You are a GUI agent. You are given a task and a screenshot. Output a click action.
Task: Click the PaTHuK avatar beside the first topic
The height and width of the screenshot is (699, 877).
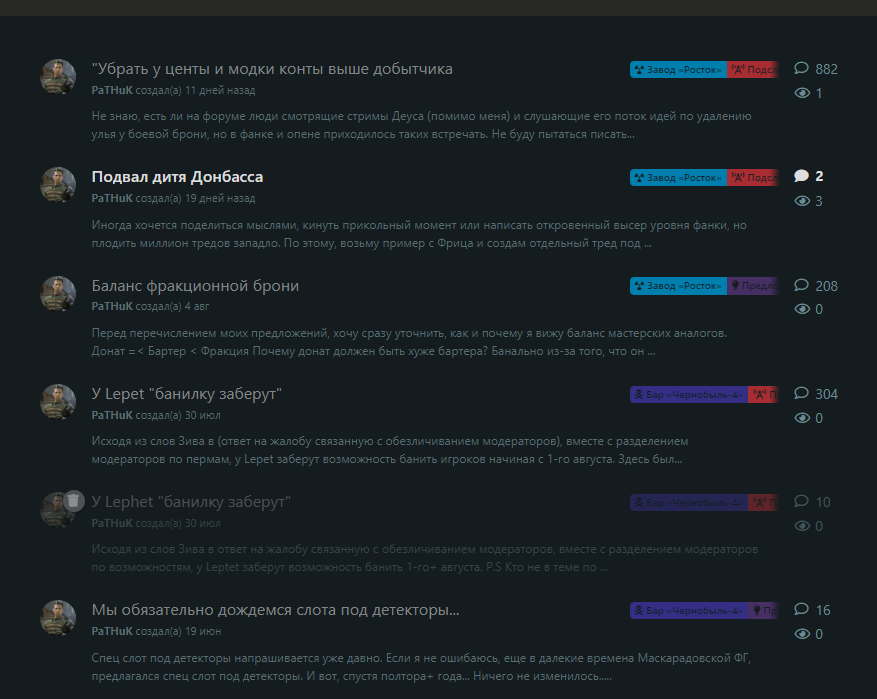pyautogui.click(x=57, y=77)
